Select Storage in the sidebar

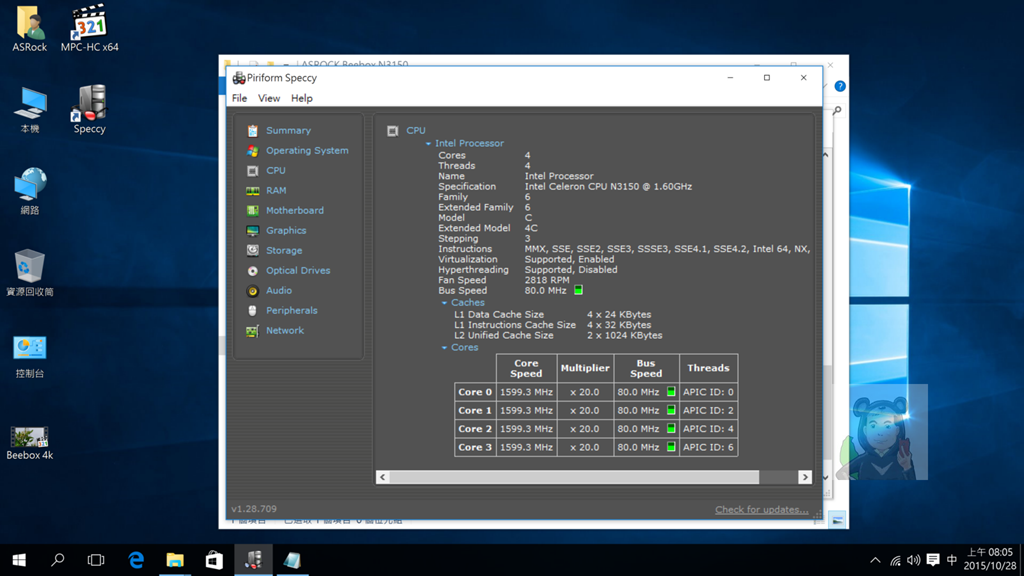[283, 251]
